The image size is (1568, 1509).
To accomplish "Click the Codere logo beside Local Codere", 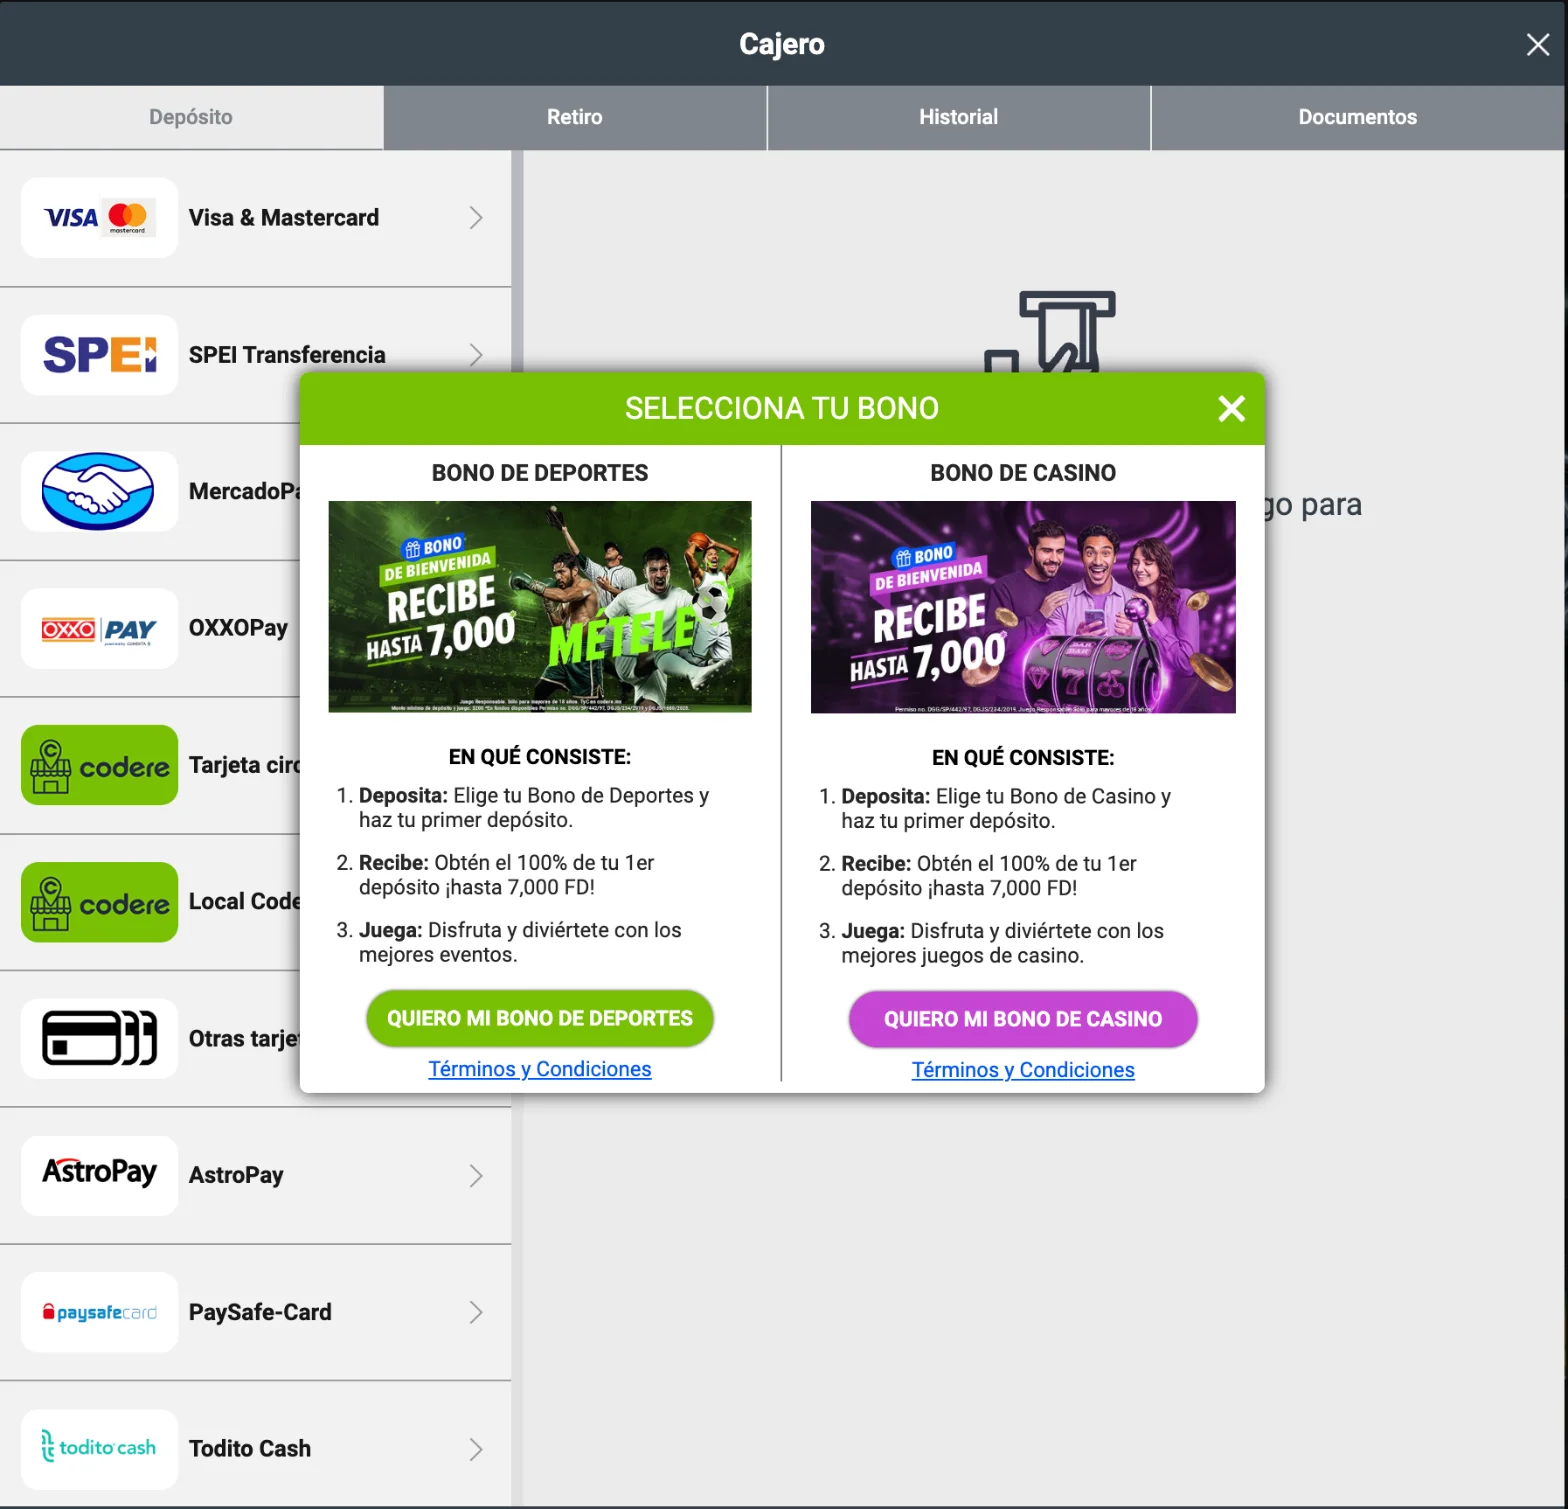I will point(99,902).
